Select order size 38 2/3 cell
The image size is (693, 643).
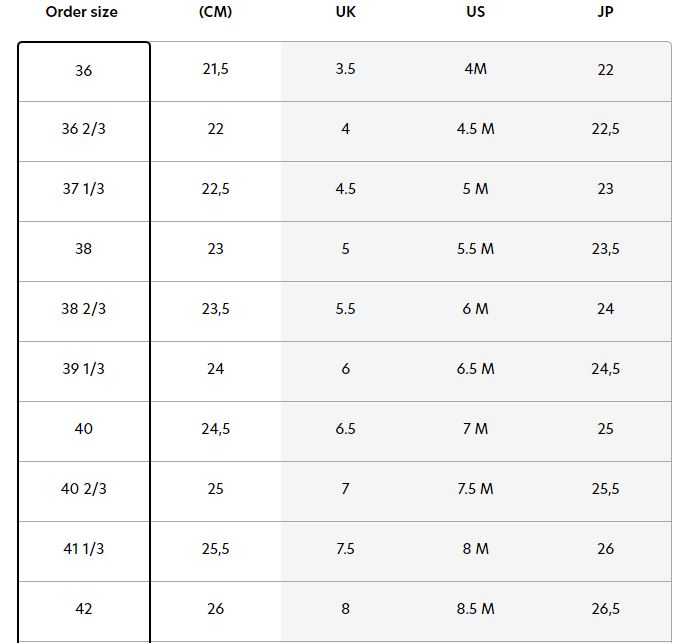click(84, 309)
